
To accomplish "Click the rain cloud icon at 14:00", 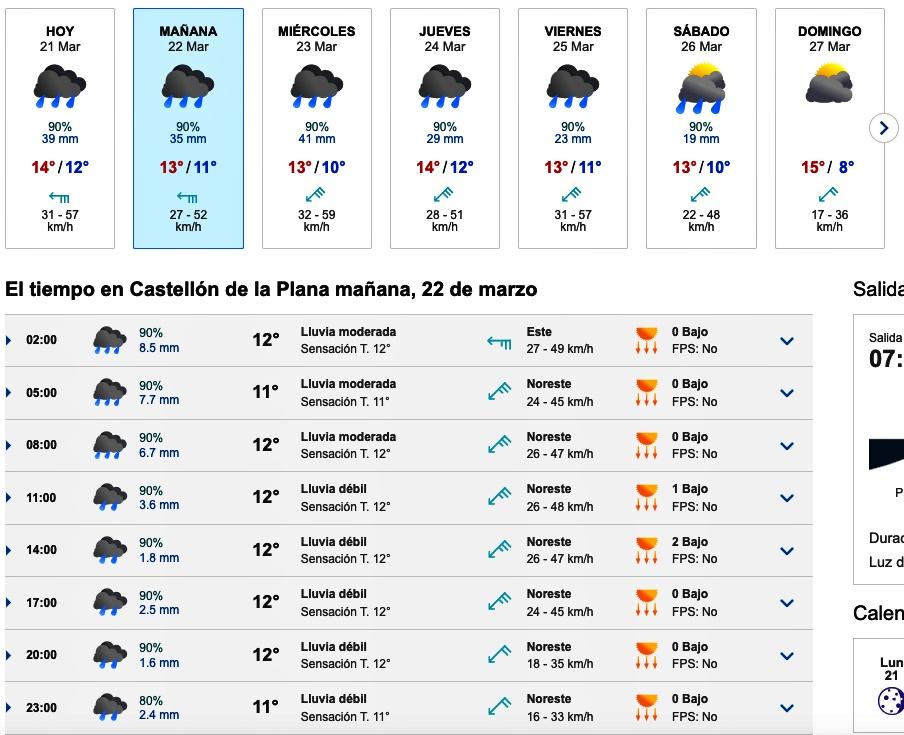I will click(x=110, y=550).
